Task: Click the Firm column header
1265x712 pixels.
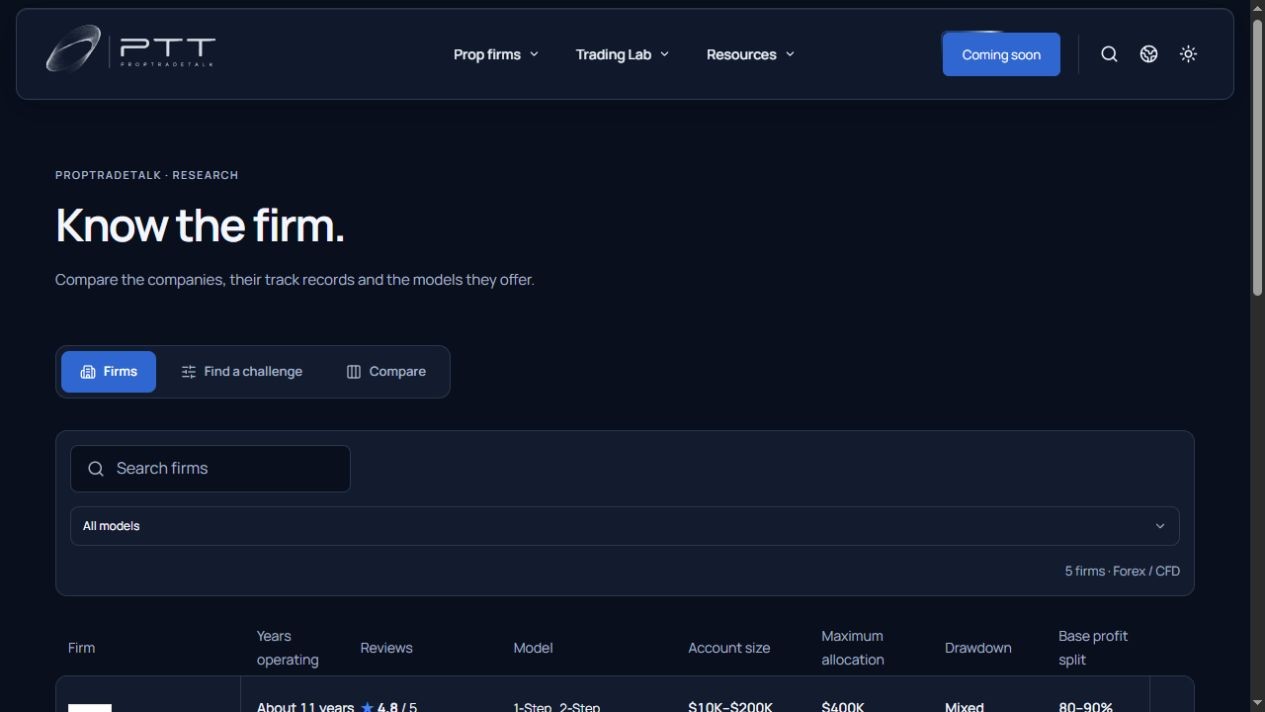Action: pyautogui.click(x=82, y=648)
